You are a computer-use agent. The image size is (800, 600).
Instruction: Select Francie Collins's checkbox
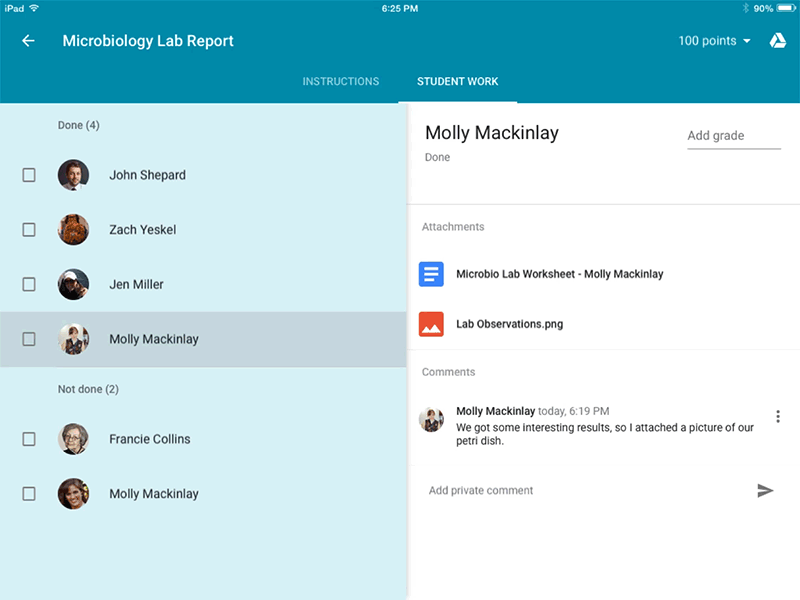click(x=29, y=439)
